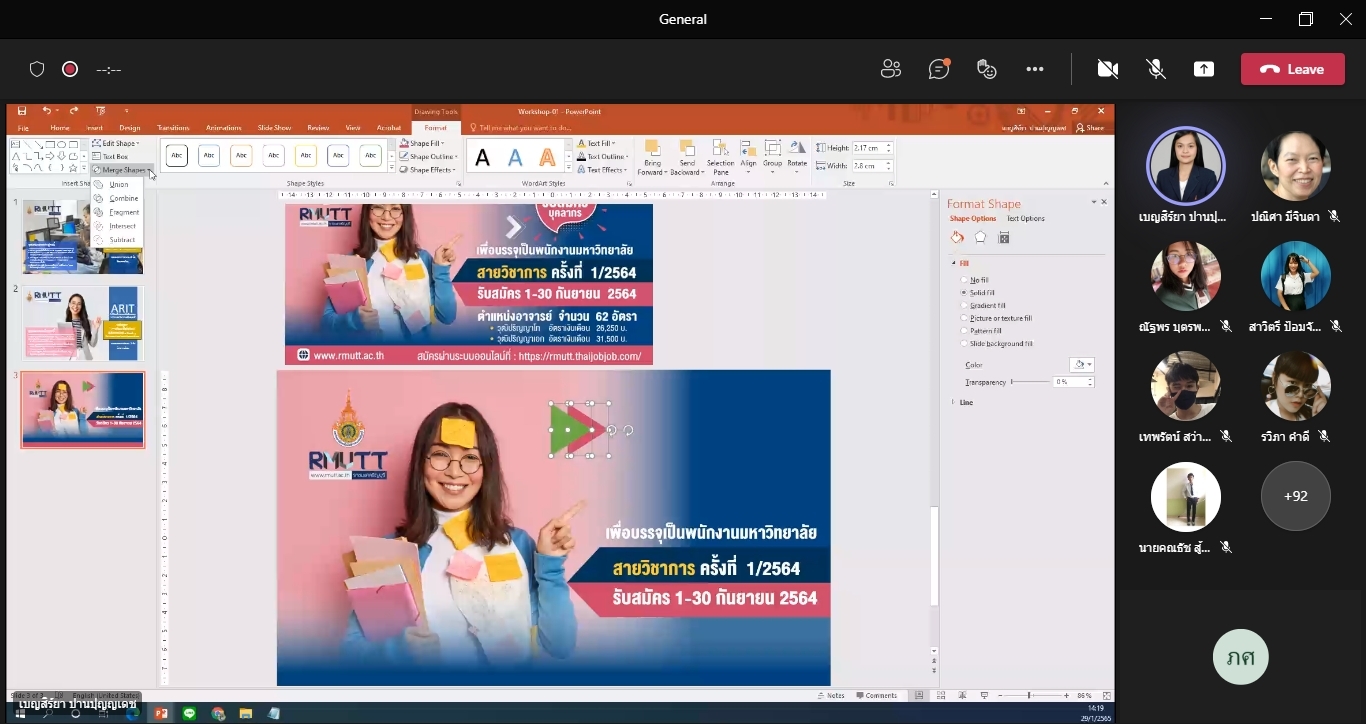This screenshot has width=1366, height=724.
Task: Choose Subtract from Merge Shapes menu
Action: 116,240
